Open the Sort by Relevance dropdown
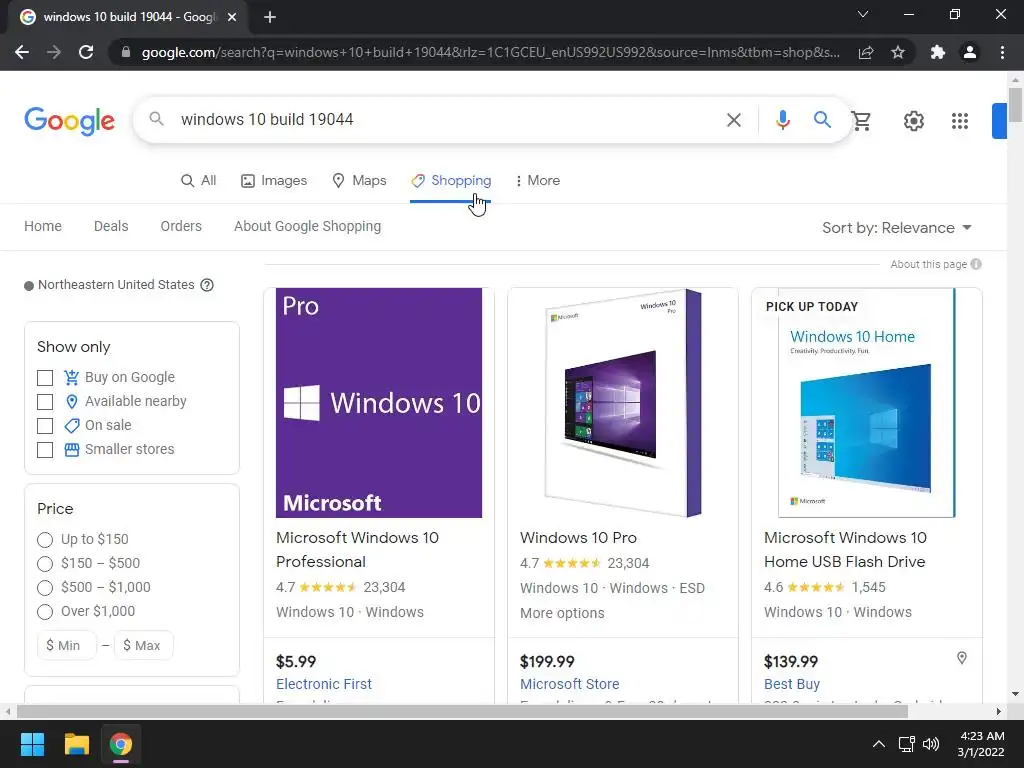The image size is (1024, 768). [x=897, y=228]
